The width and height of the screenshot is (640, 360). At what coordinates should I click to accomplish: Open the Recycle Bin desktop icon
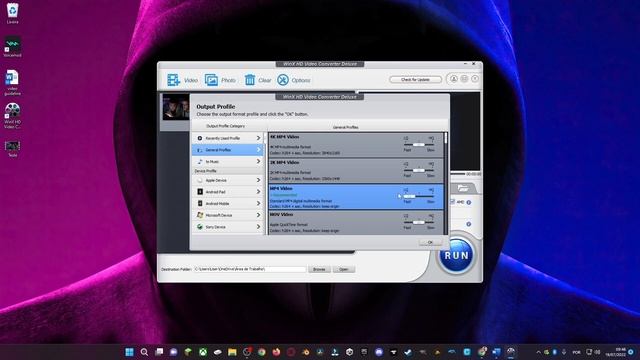[x=12, y=13]
